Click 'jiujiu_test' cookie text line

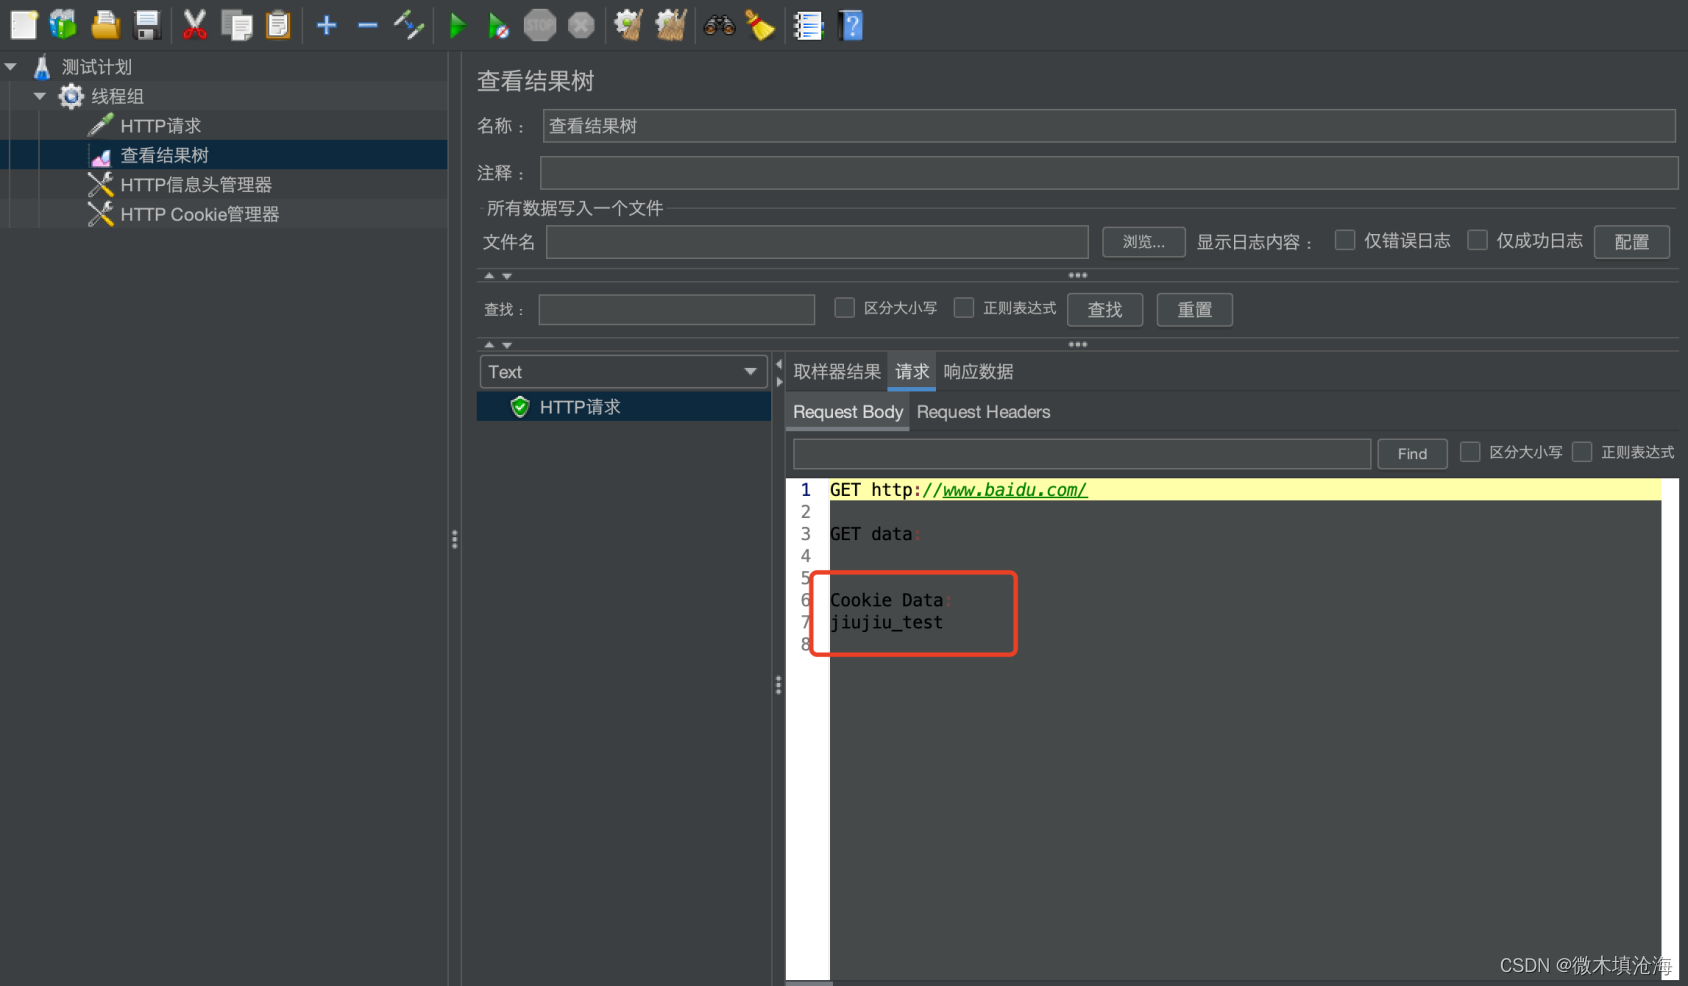click(886, 622)
